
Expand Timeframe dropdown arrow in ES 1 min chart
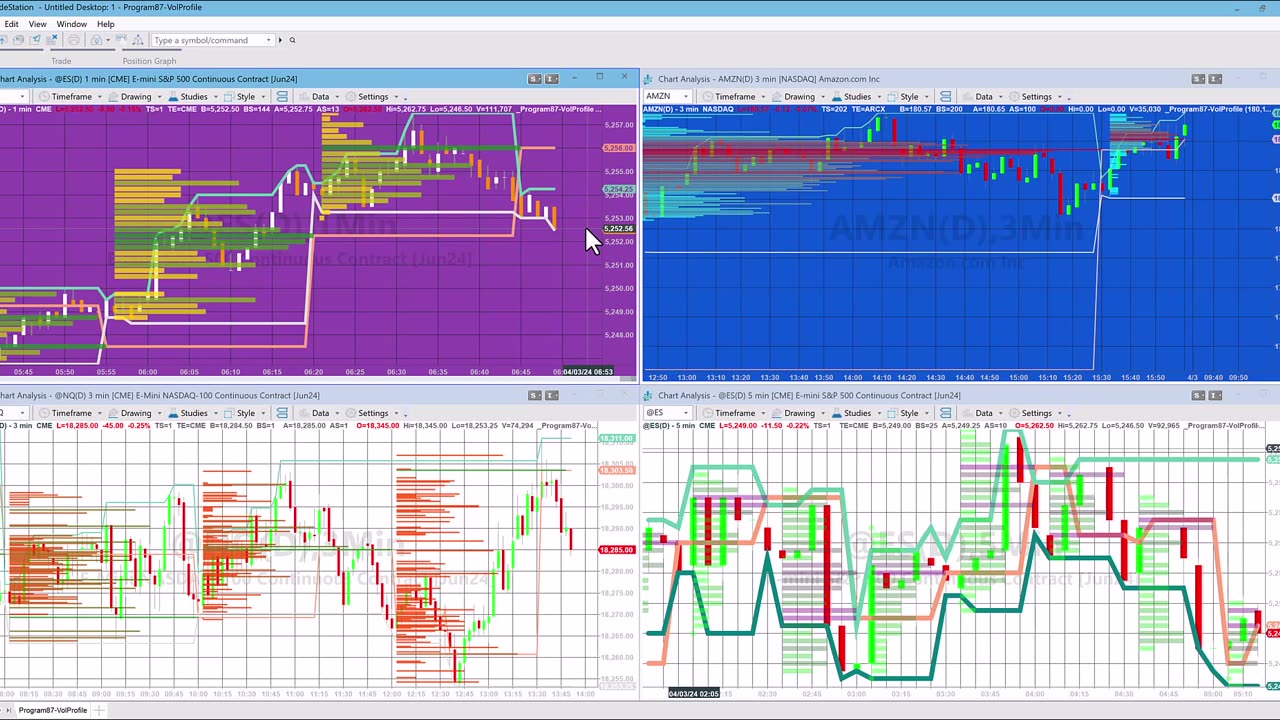(x=99, y=97)
